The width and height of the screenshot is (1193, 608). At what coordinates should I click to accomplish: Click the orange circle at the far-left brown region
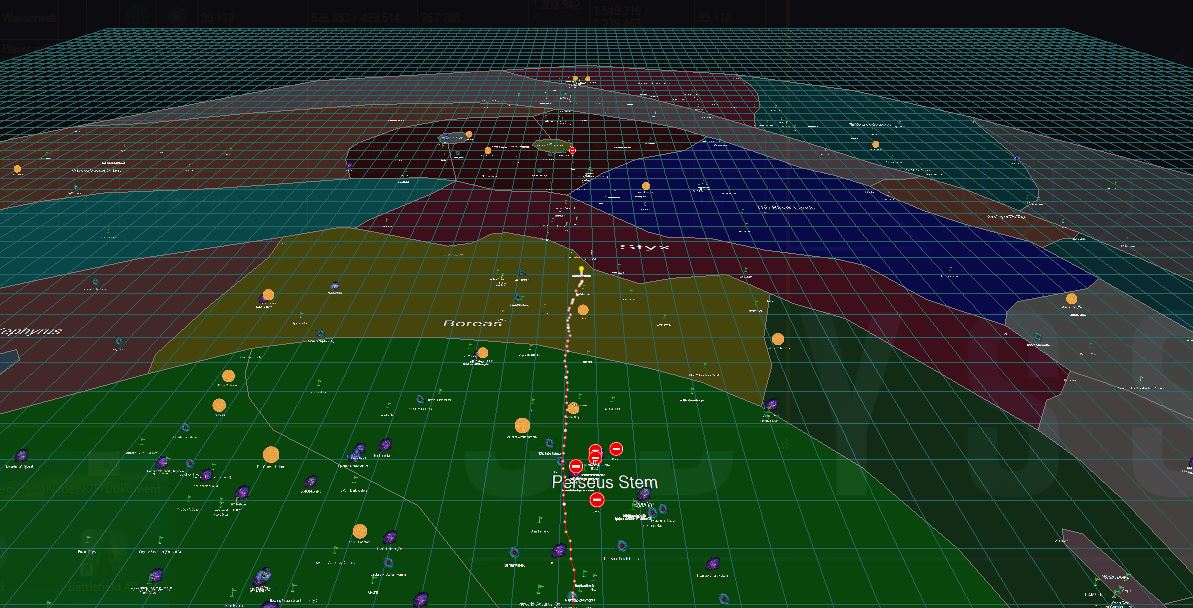(17, 169)
